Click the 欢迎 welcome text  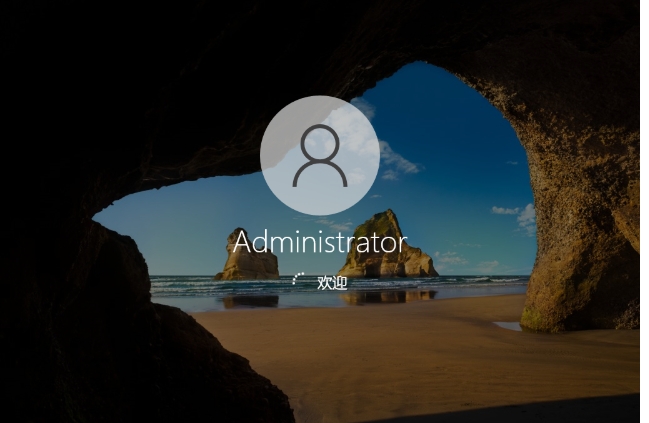[x=332, y=283]
